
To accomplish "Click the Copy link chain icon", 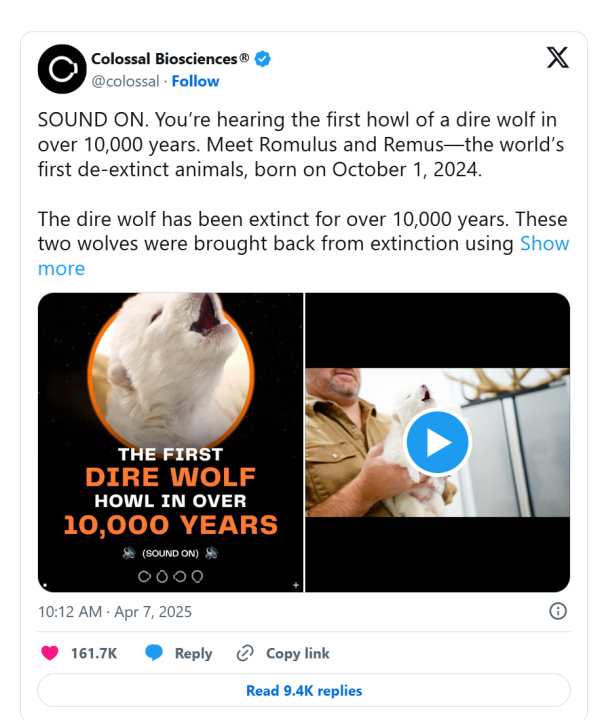I will pos(245,653).
